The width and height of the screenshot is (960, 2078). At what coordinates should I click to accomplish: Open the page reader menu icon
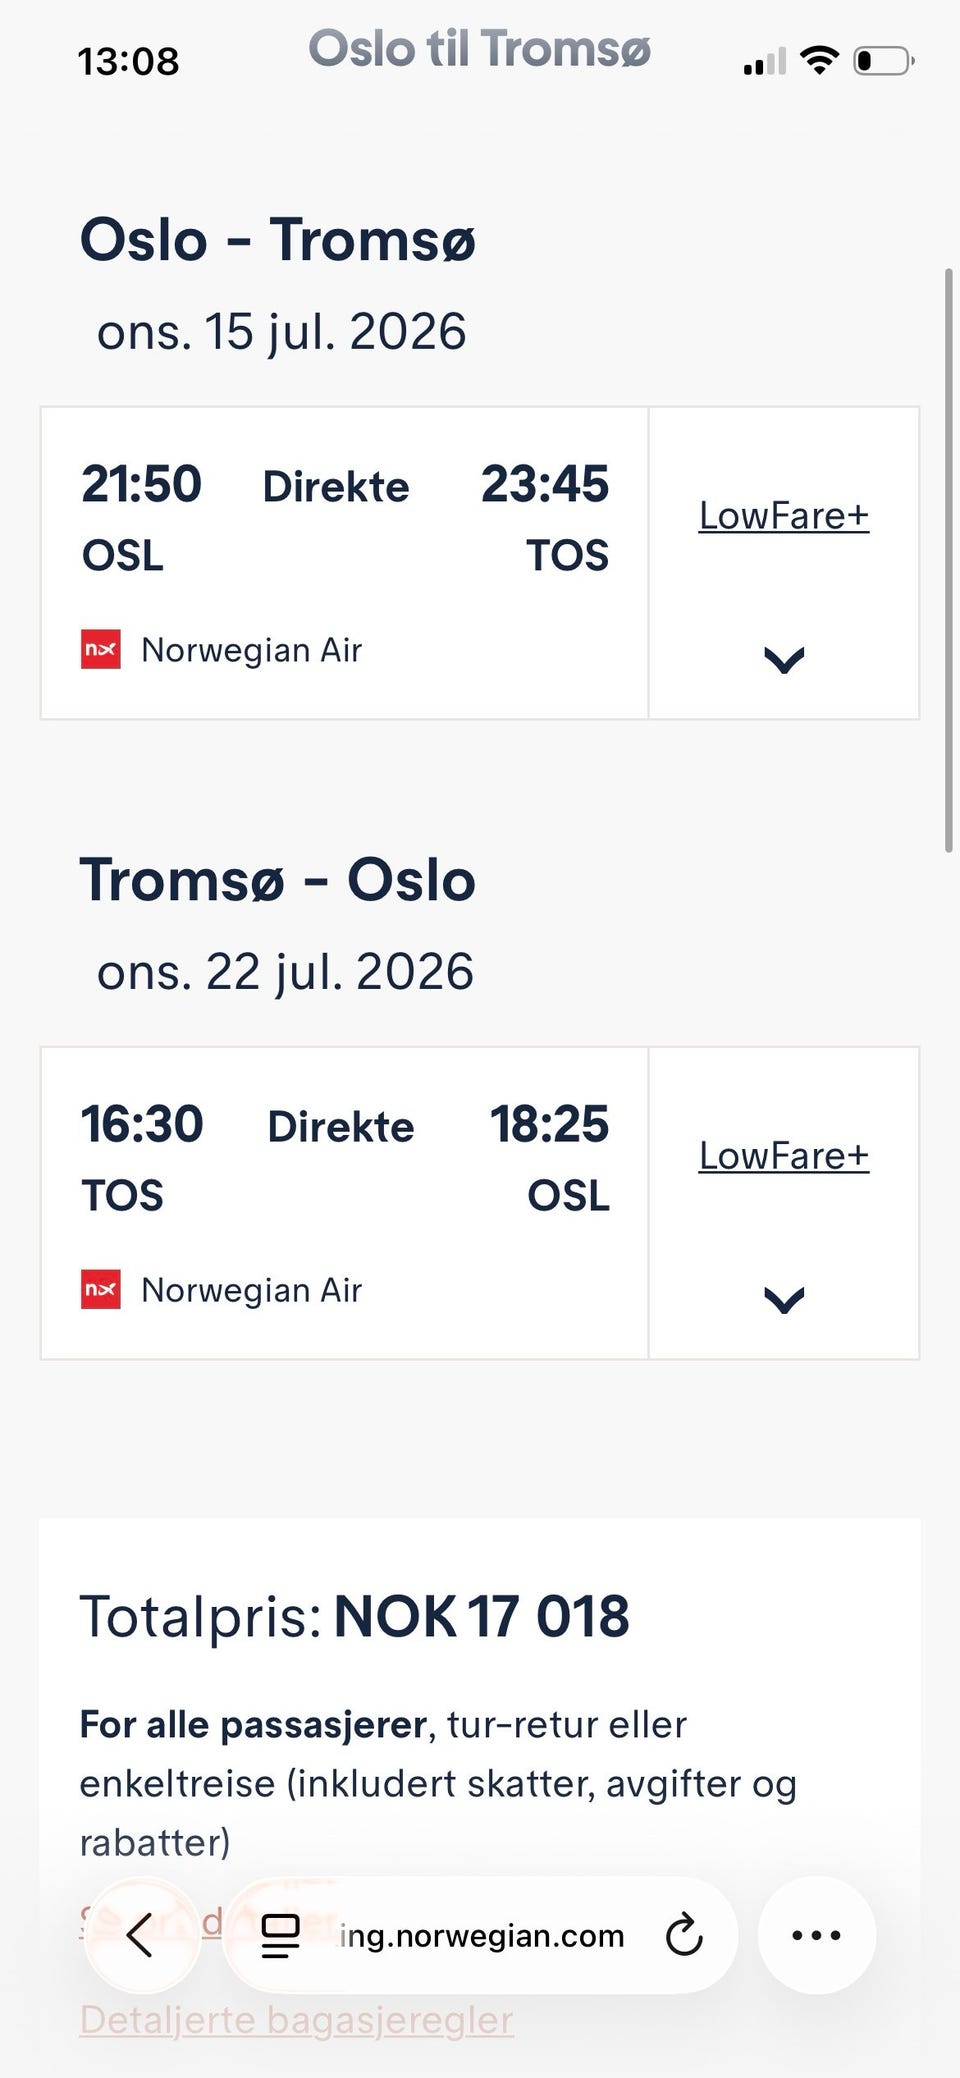tap(280, 1935)
